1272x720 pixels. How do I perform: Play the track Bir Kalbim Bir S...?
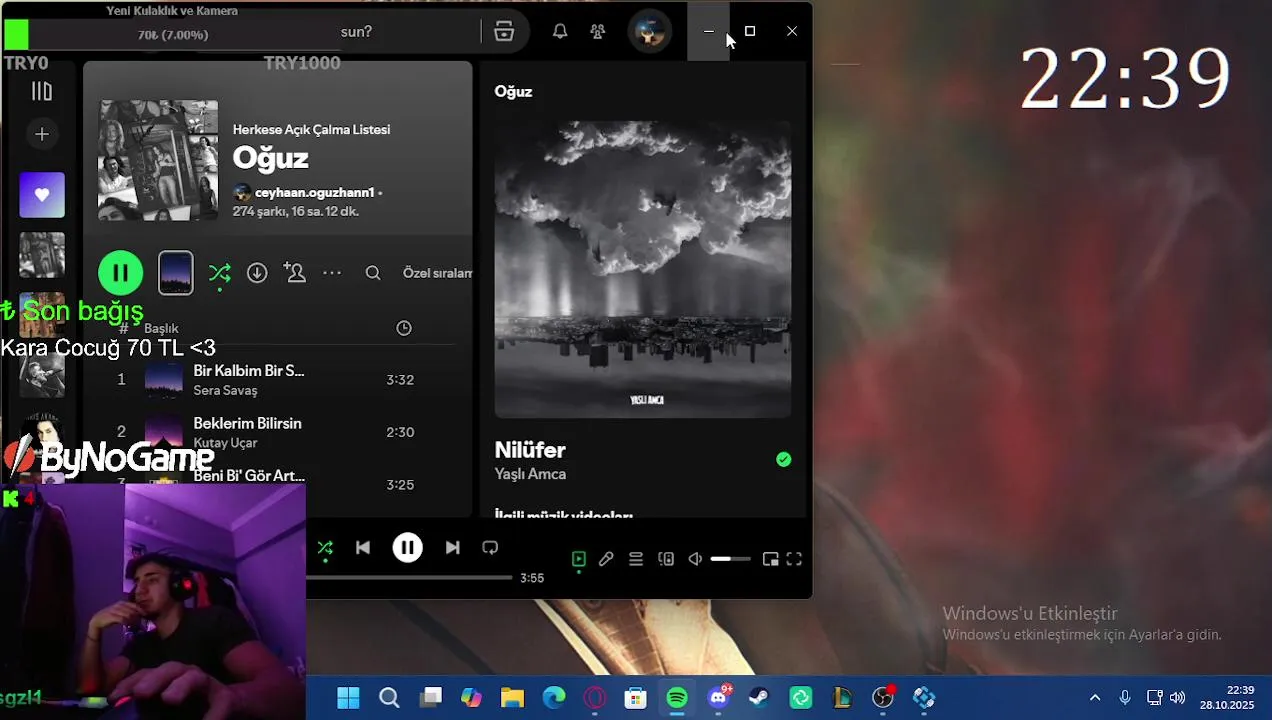249,371
